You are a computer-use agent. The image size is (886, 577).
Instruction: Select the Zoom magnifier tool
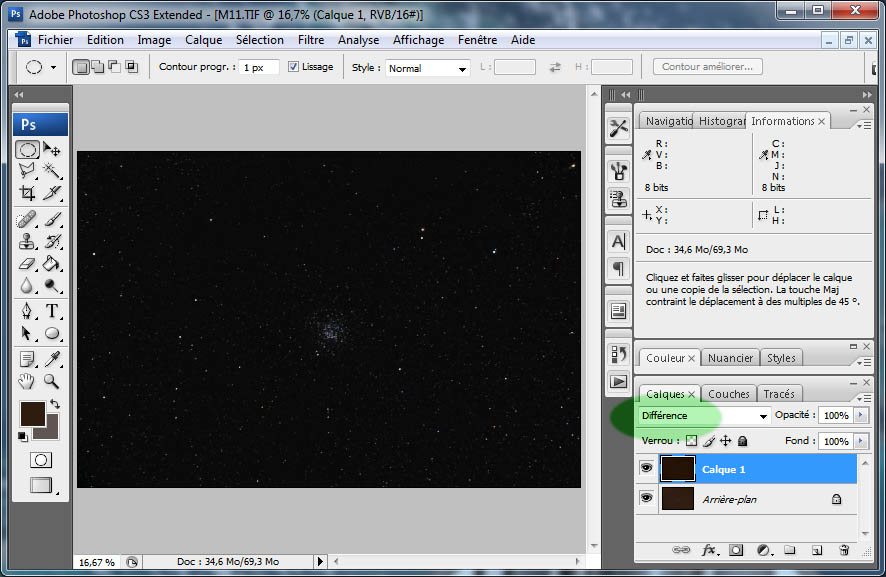[x=52, y=381]
